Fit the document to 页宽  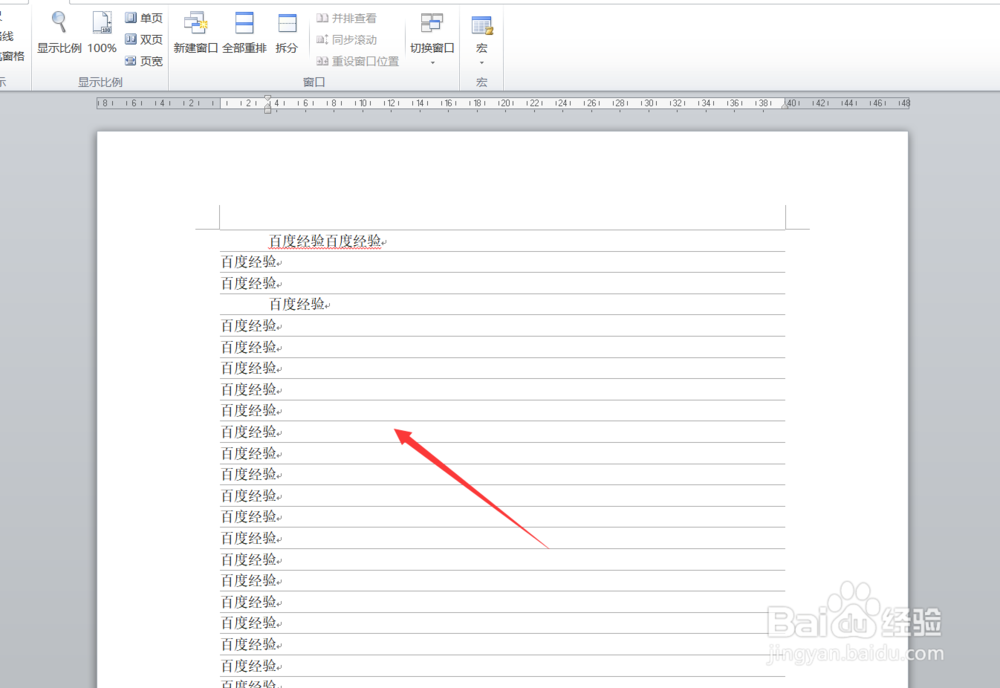pyautogui.click(x=143, y=61)
